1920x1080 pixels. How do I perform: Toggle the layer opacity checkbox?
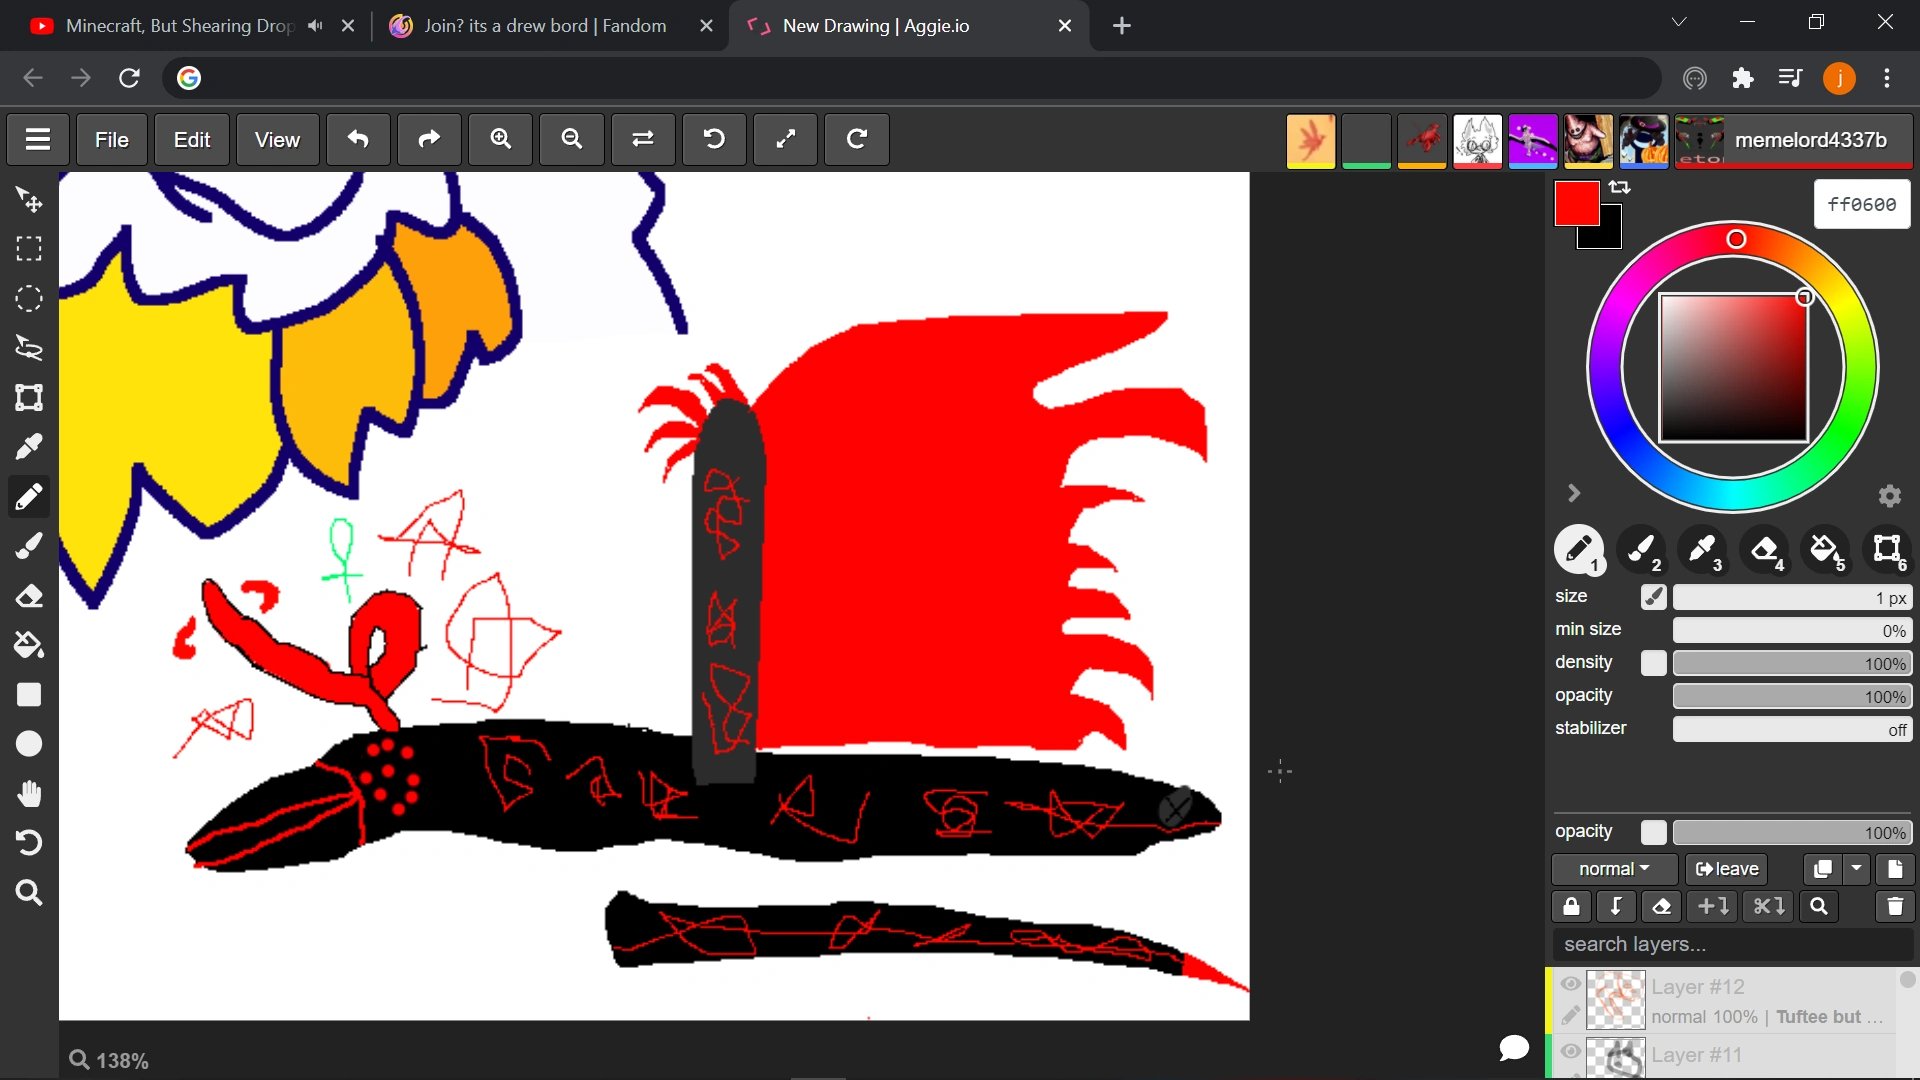tap(1653, 832)
